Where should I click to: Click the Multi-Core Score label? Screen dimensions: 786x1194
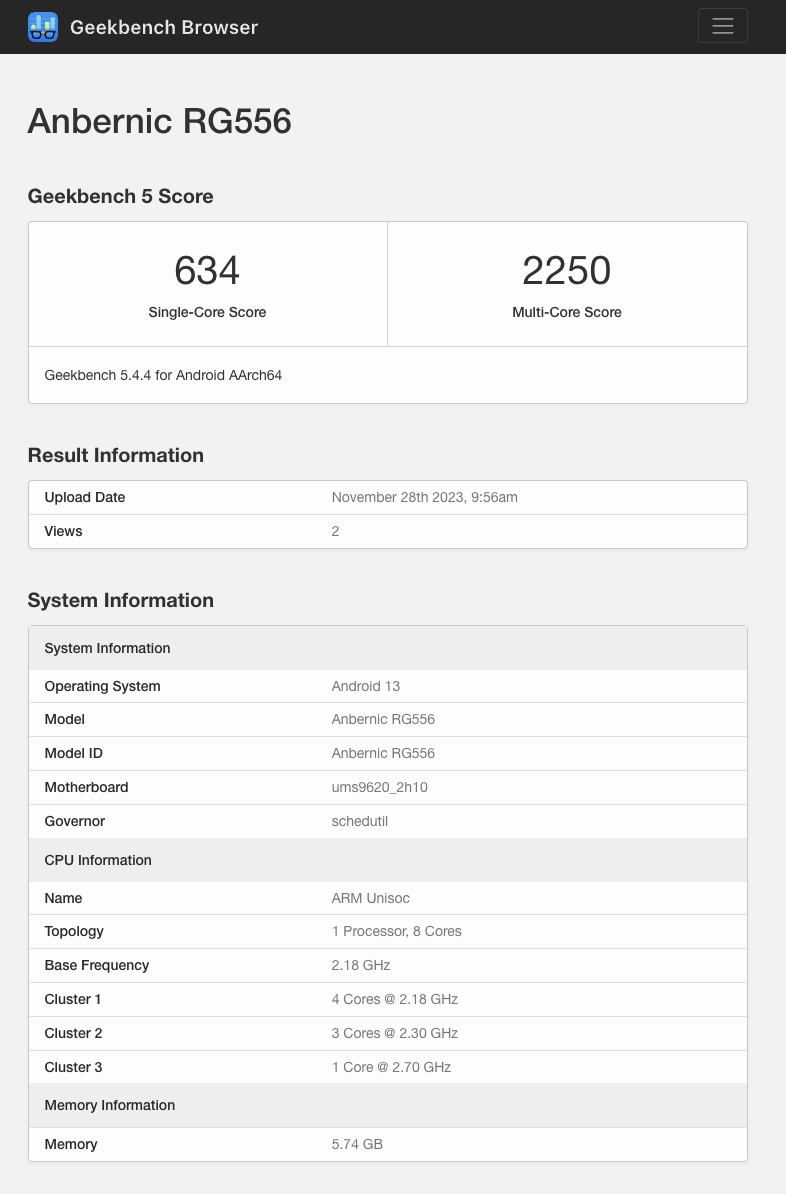tap(567, 312)
